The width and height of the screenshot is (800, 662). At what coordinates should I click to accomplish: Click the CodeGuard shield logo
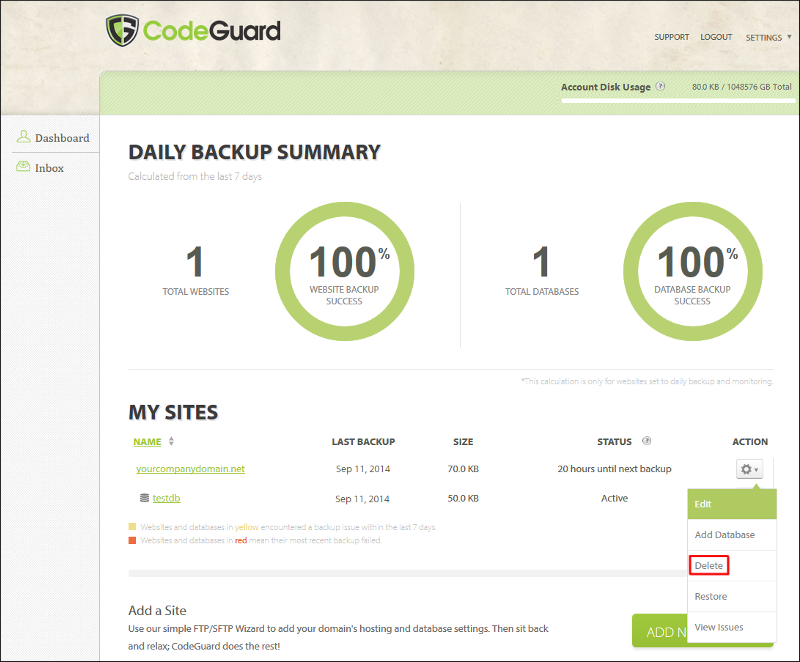pos(124,30)
